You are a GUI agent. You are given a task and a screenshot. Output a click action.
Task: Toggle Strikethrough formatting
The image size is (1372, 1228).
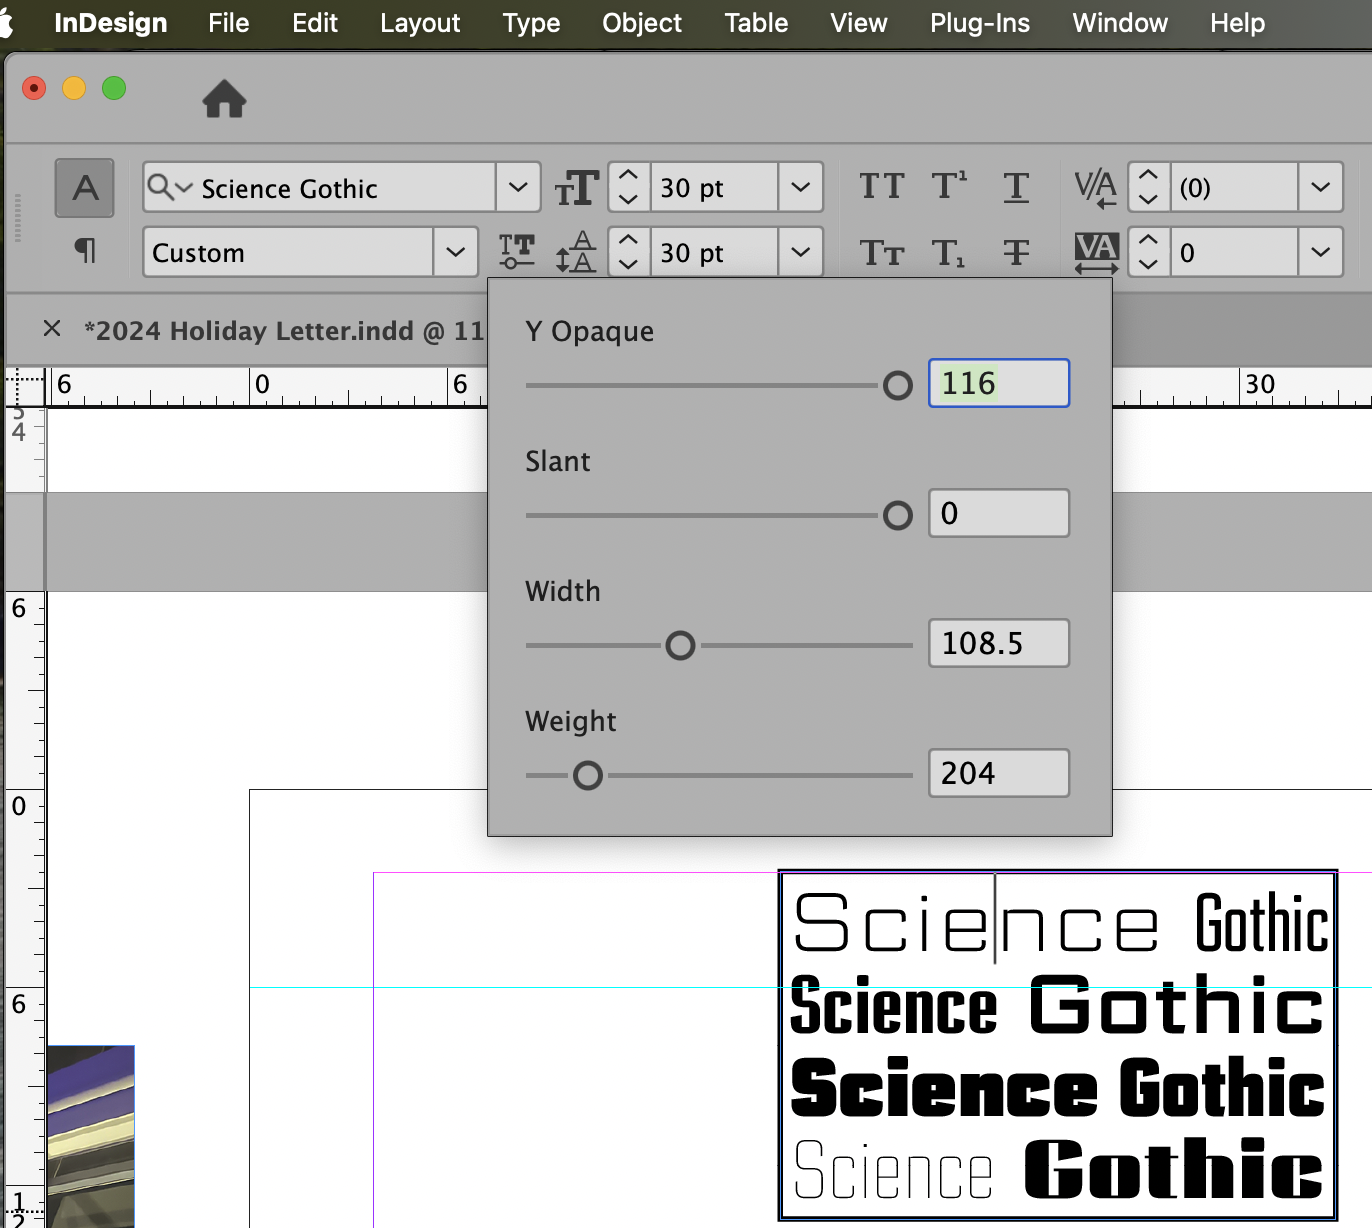click(x=1016, y=253)
